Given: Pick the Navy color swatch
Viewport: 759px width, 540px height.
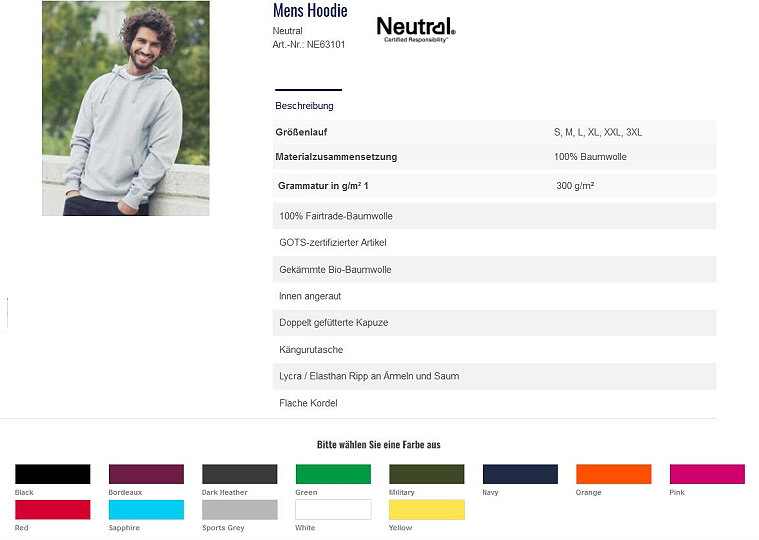Looking at the screenshot, I should coord(520,474).
